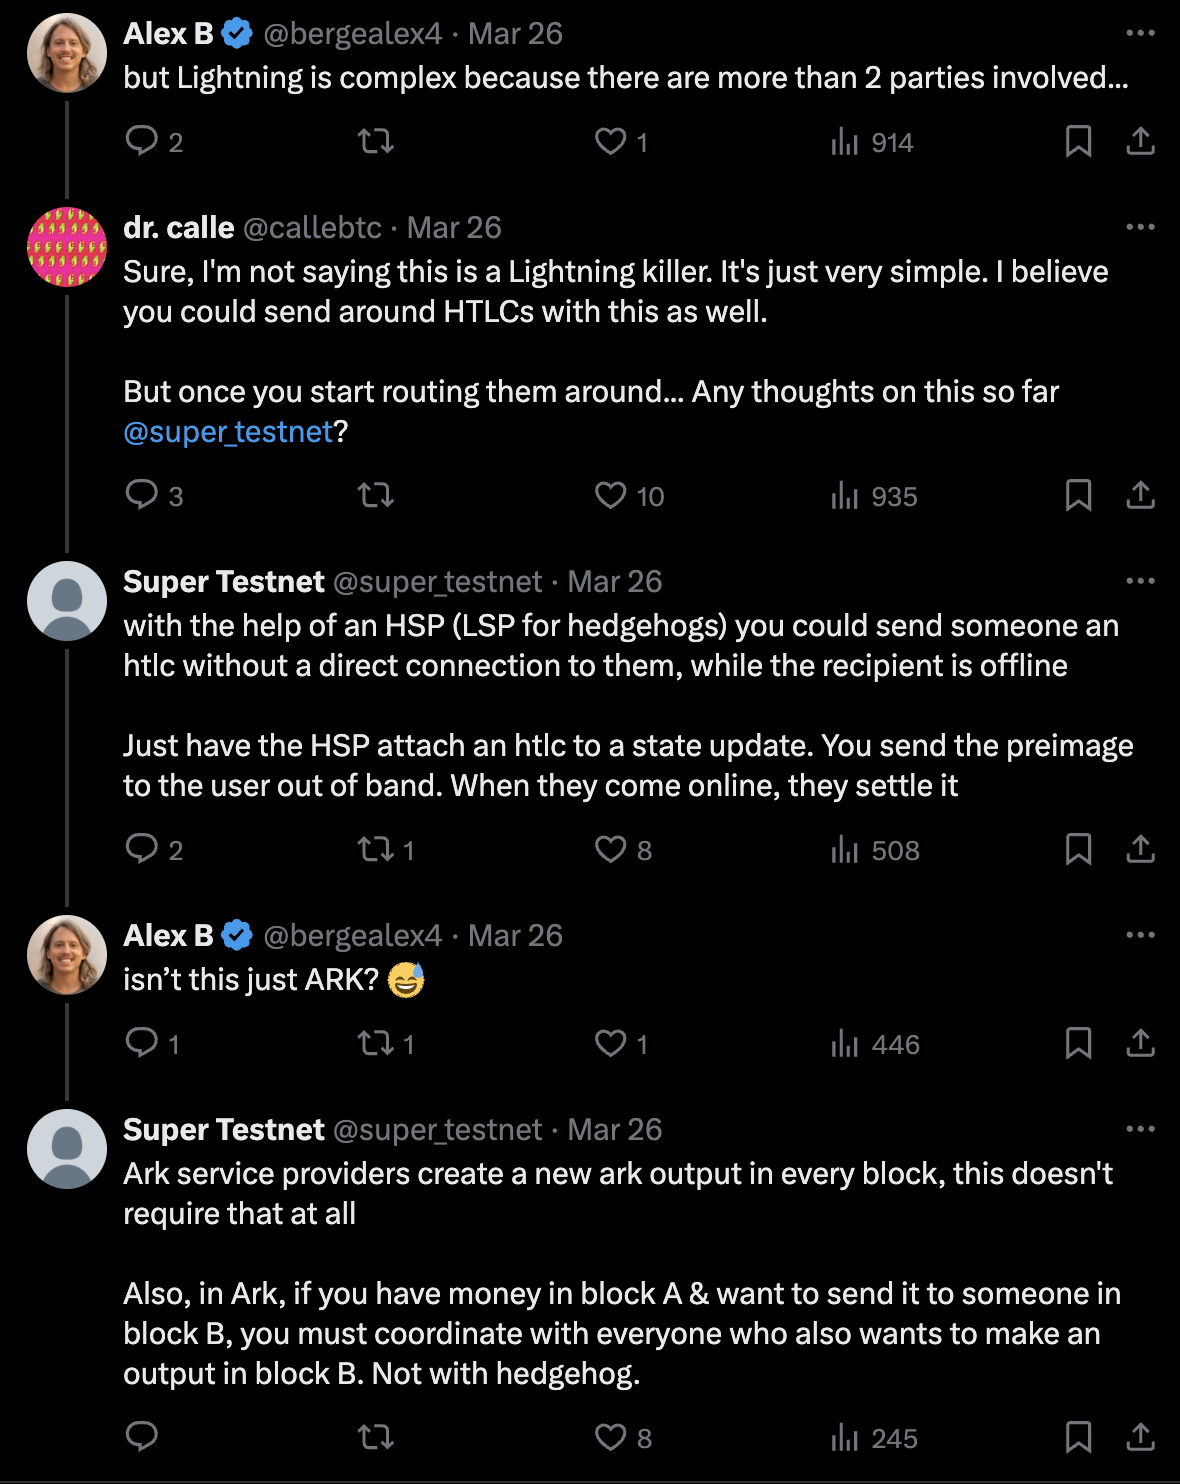Open more menu on first Alex B tweet
The image size is (1180, 1484).
click(x=1140, y=33)
